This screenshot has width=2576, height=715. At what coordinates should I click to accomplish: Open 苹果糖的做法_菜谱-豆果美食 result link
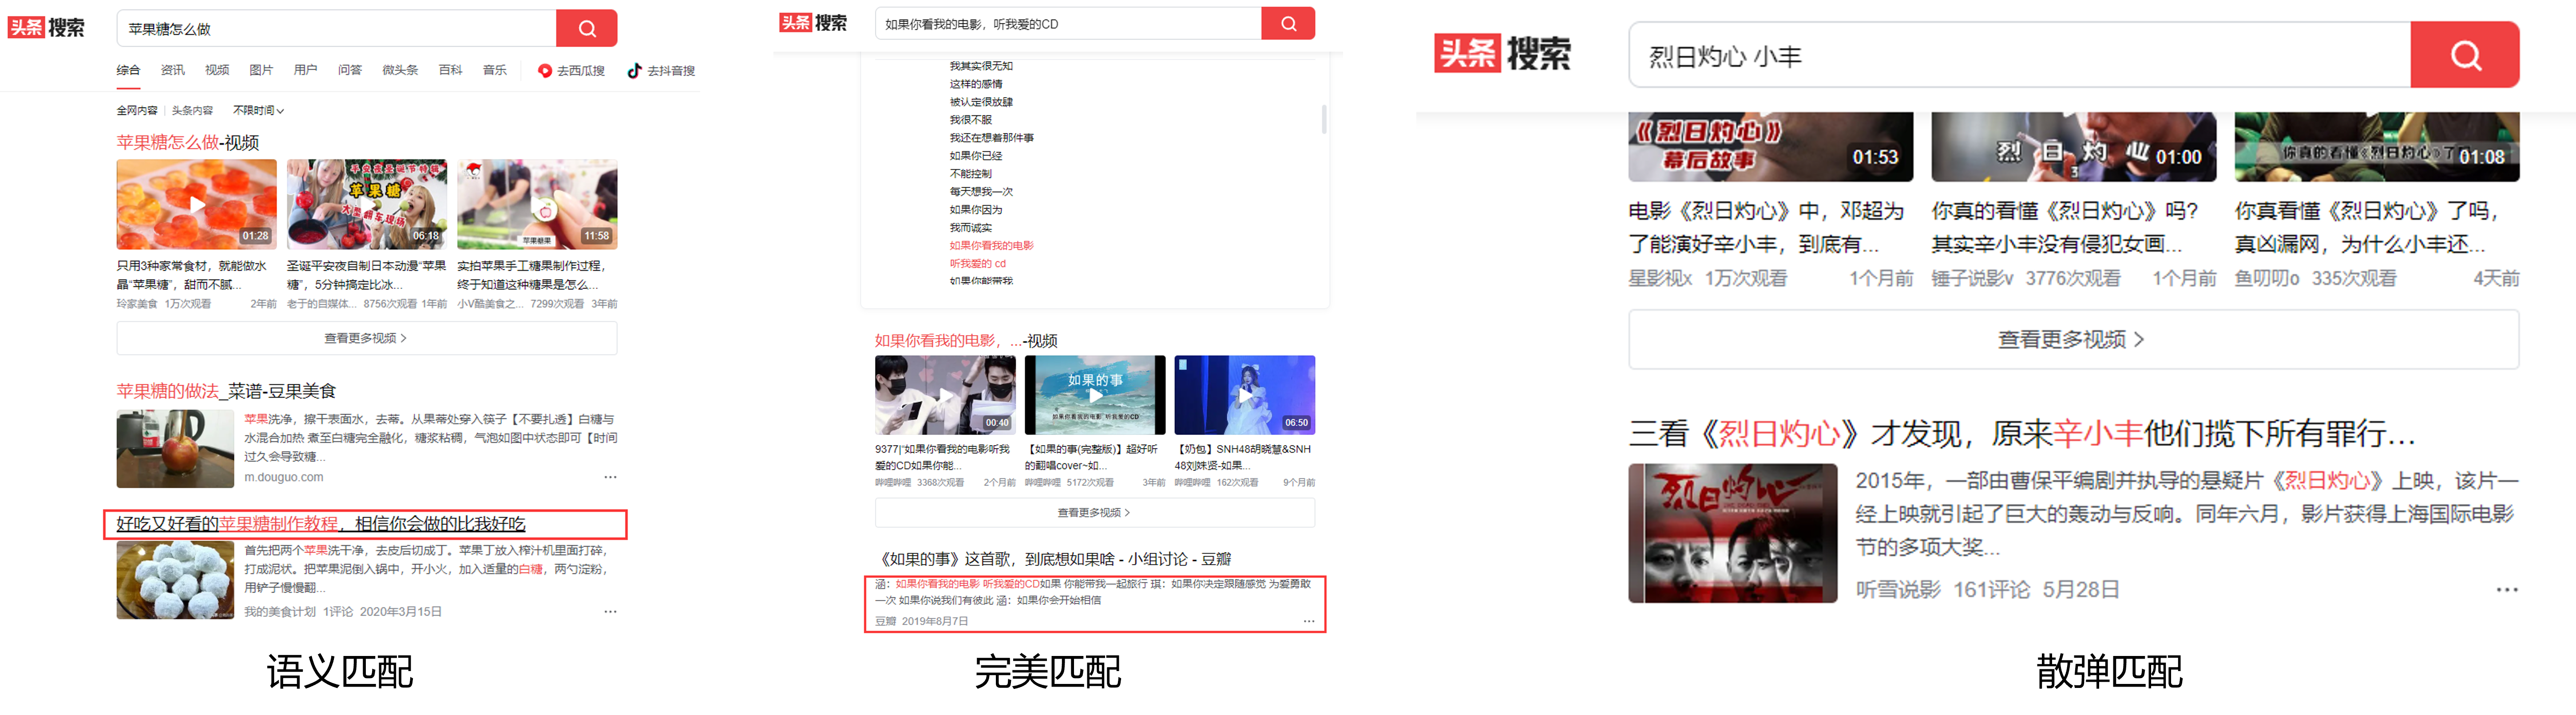(x=226, y=391)
